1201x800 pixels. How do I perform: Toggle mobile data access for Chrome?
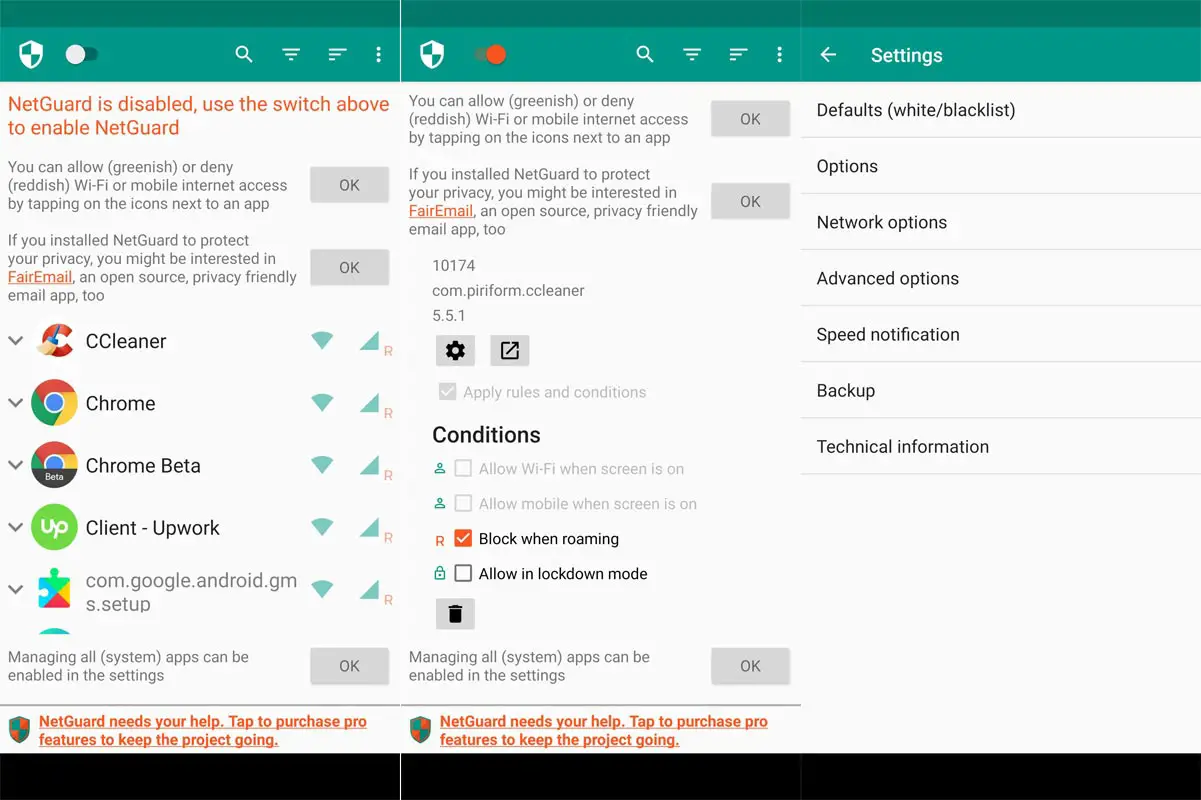tap(369, 404)
